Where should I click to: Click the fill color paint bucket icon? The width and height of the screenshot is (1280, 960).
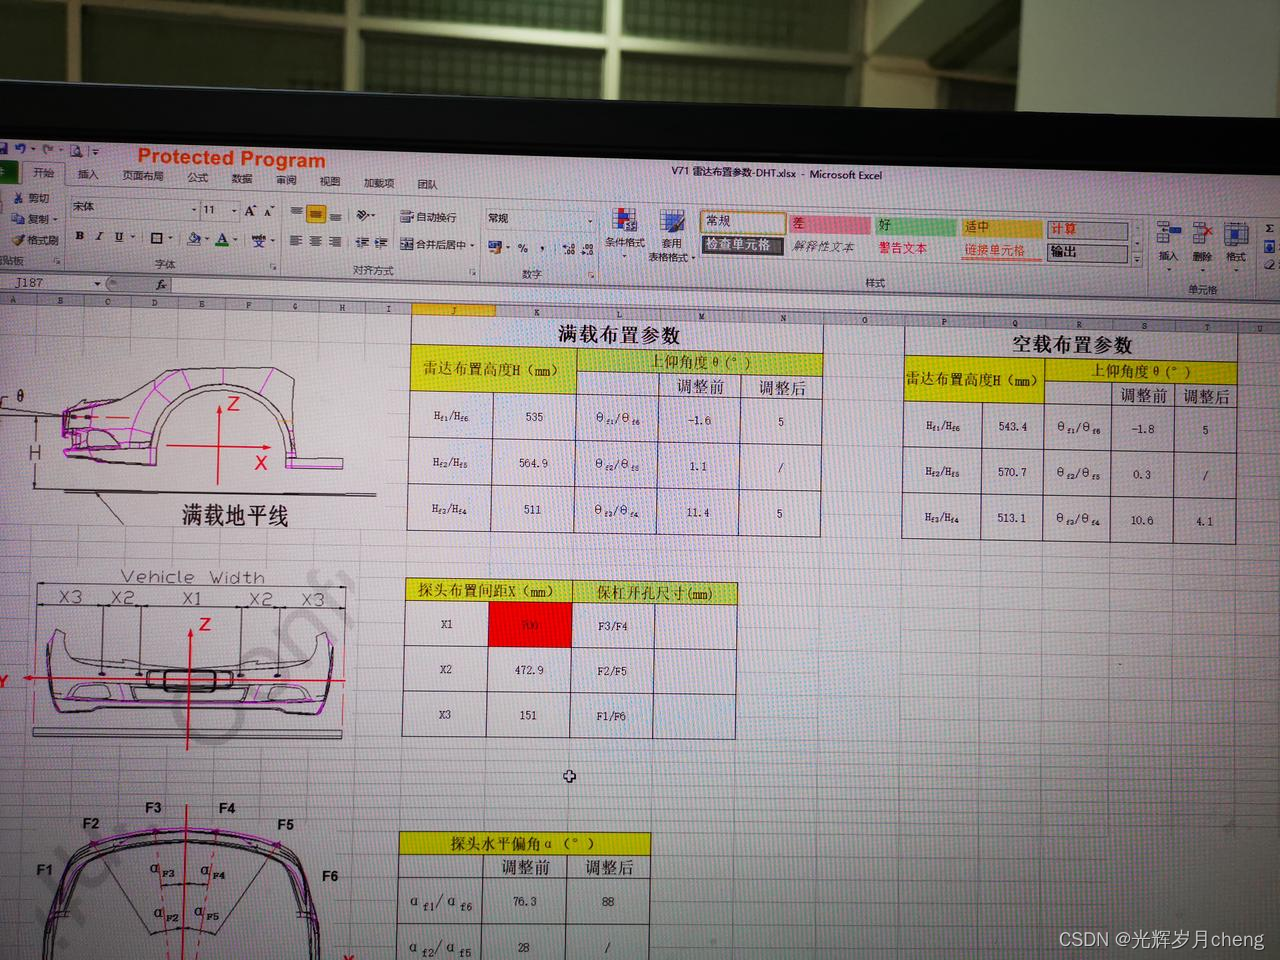[193, 239]
